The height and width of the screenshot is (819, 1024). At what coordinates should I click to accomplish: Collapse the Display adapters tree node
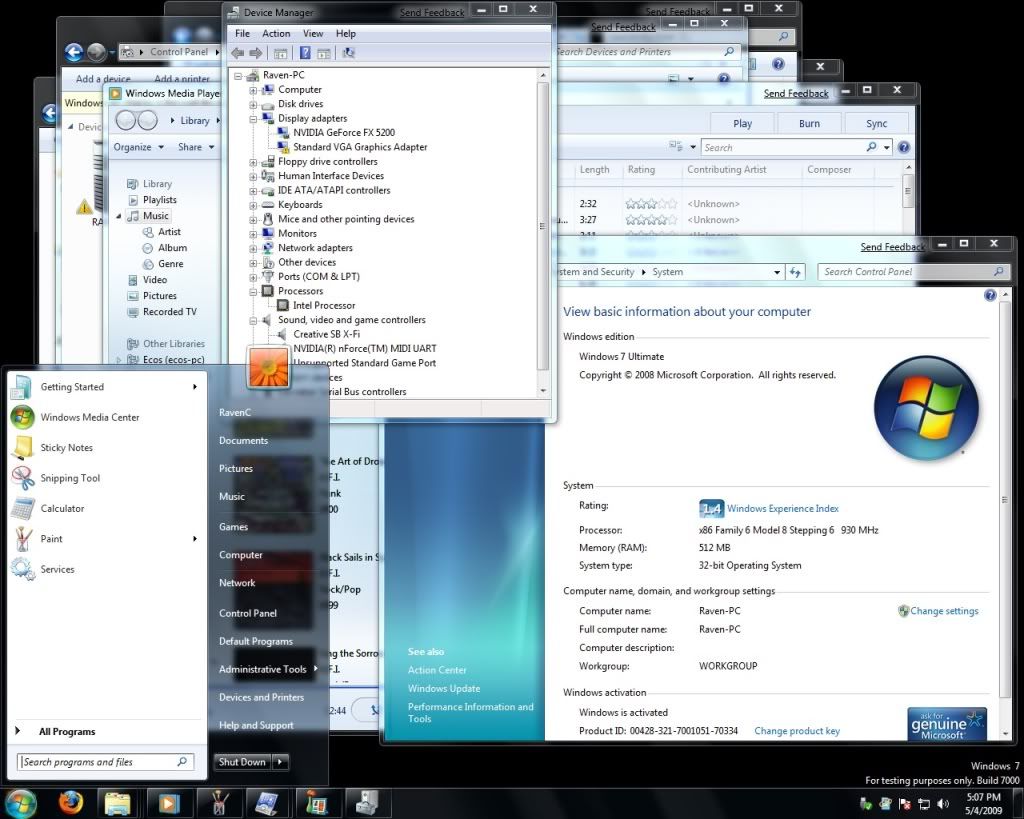pos(254,118)
